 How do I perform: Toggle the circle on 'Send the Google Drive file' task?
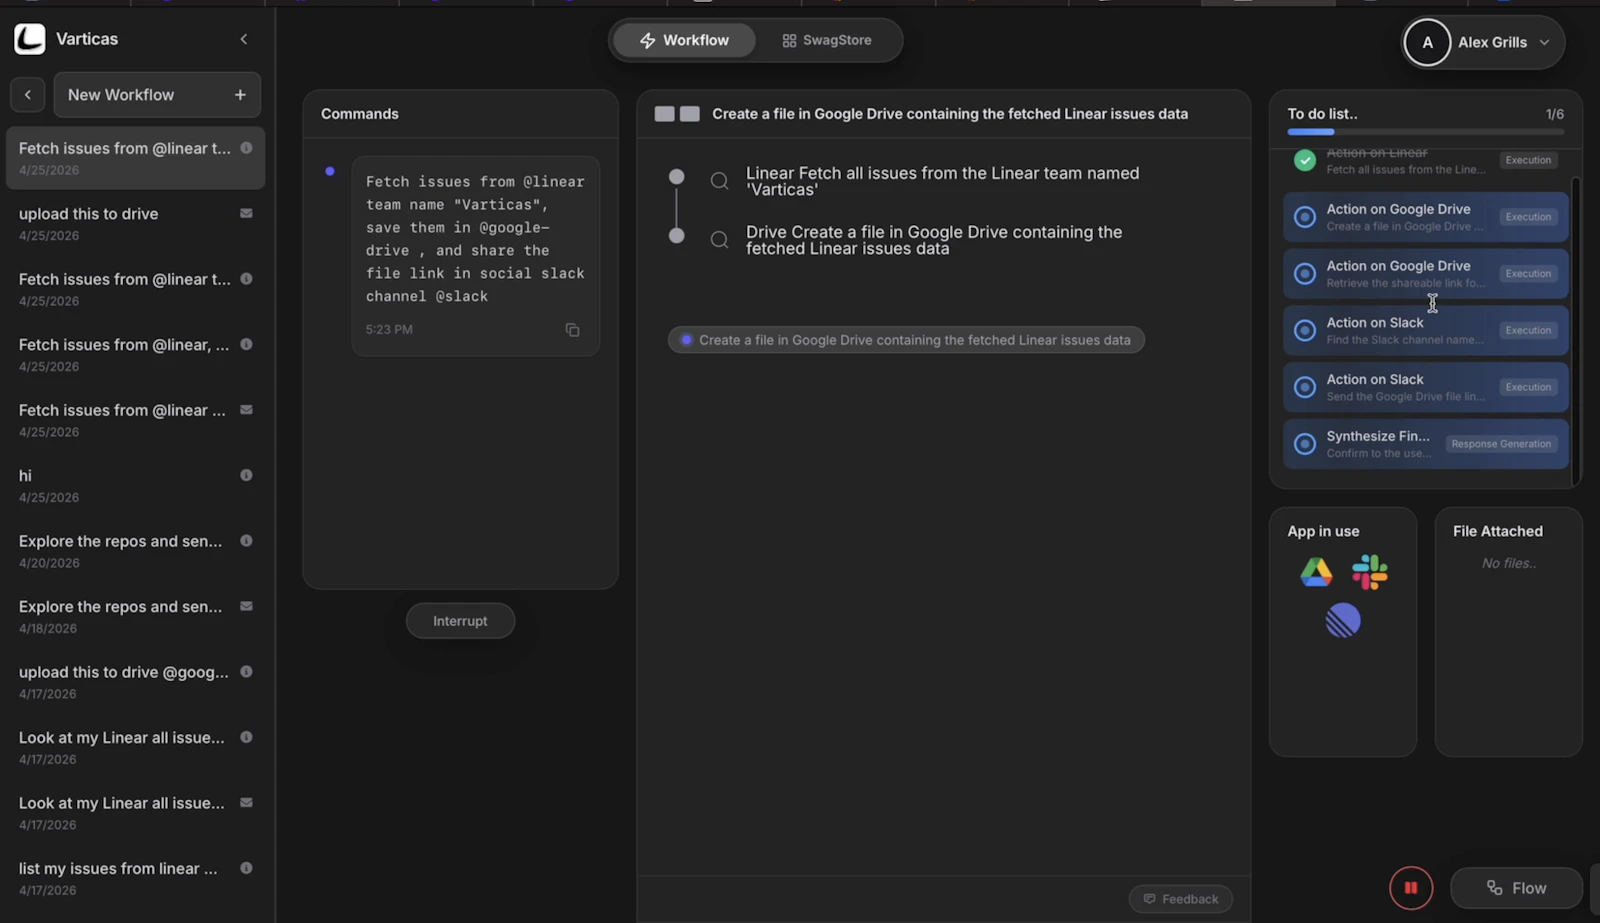pyautogui.click(x=1305, y=387)
